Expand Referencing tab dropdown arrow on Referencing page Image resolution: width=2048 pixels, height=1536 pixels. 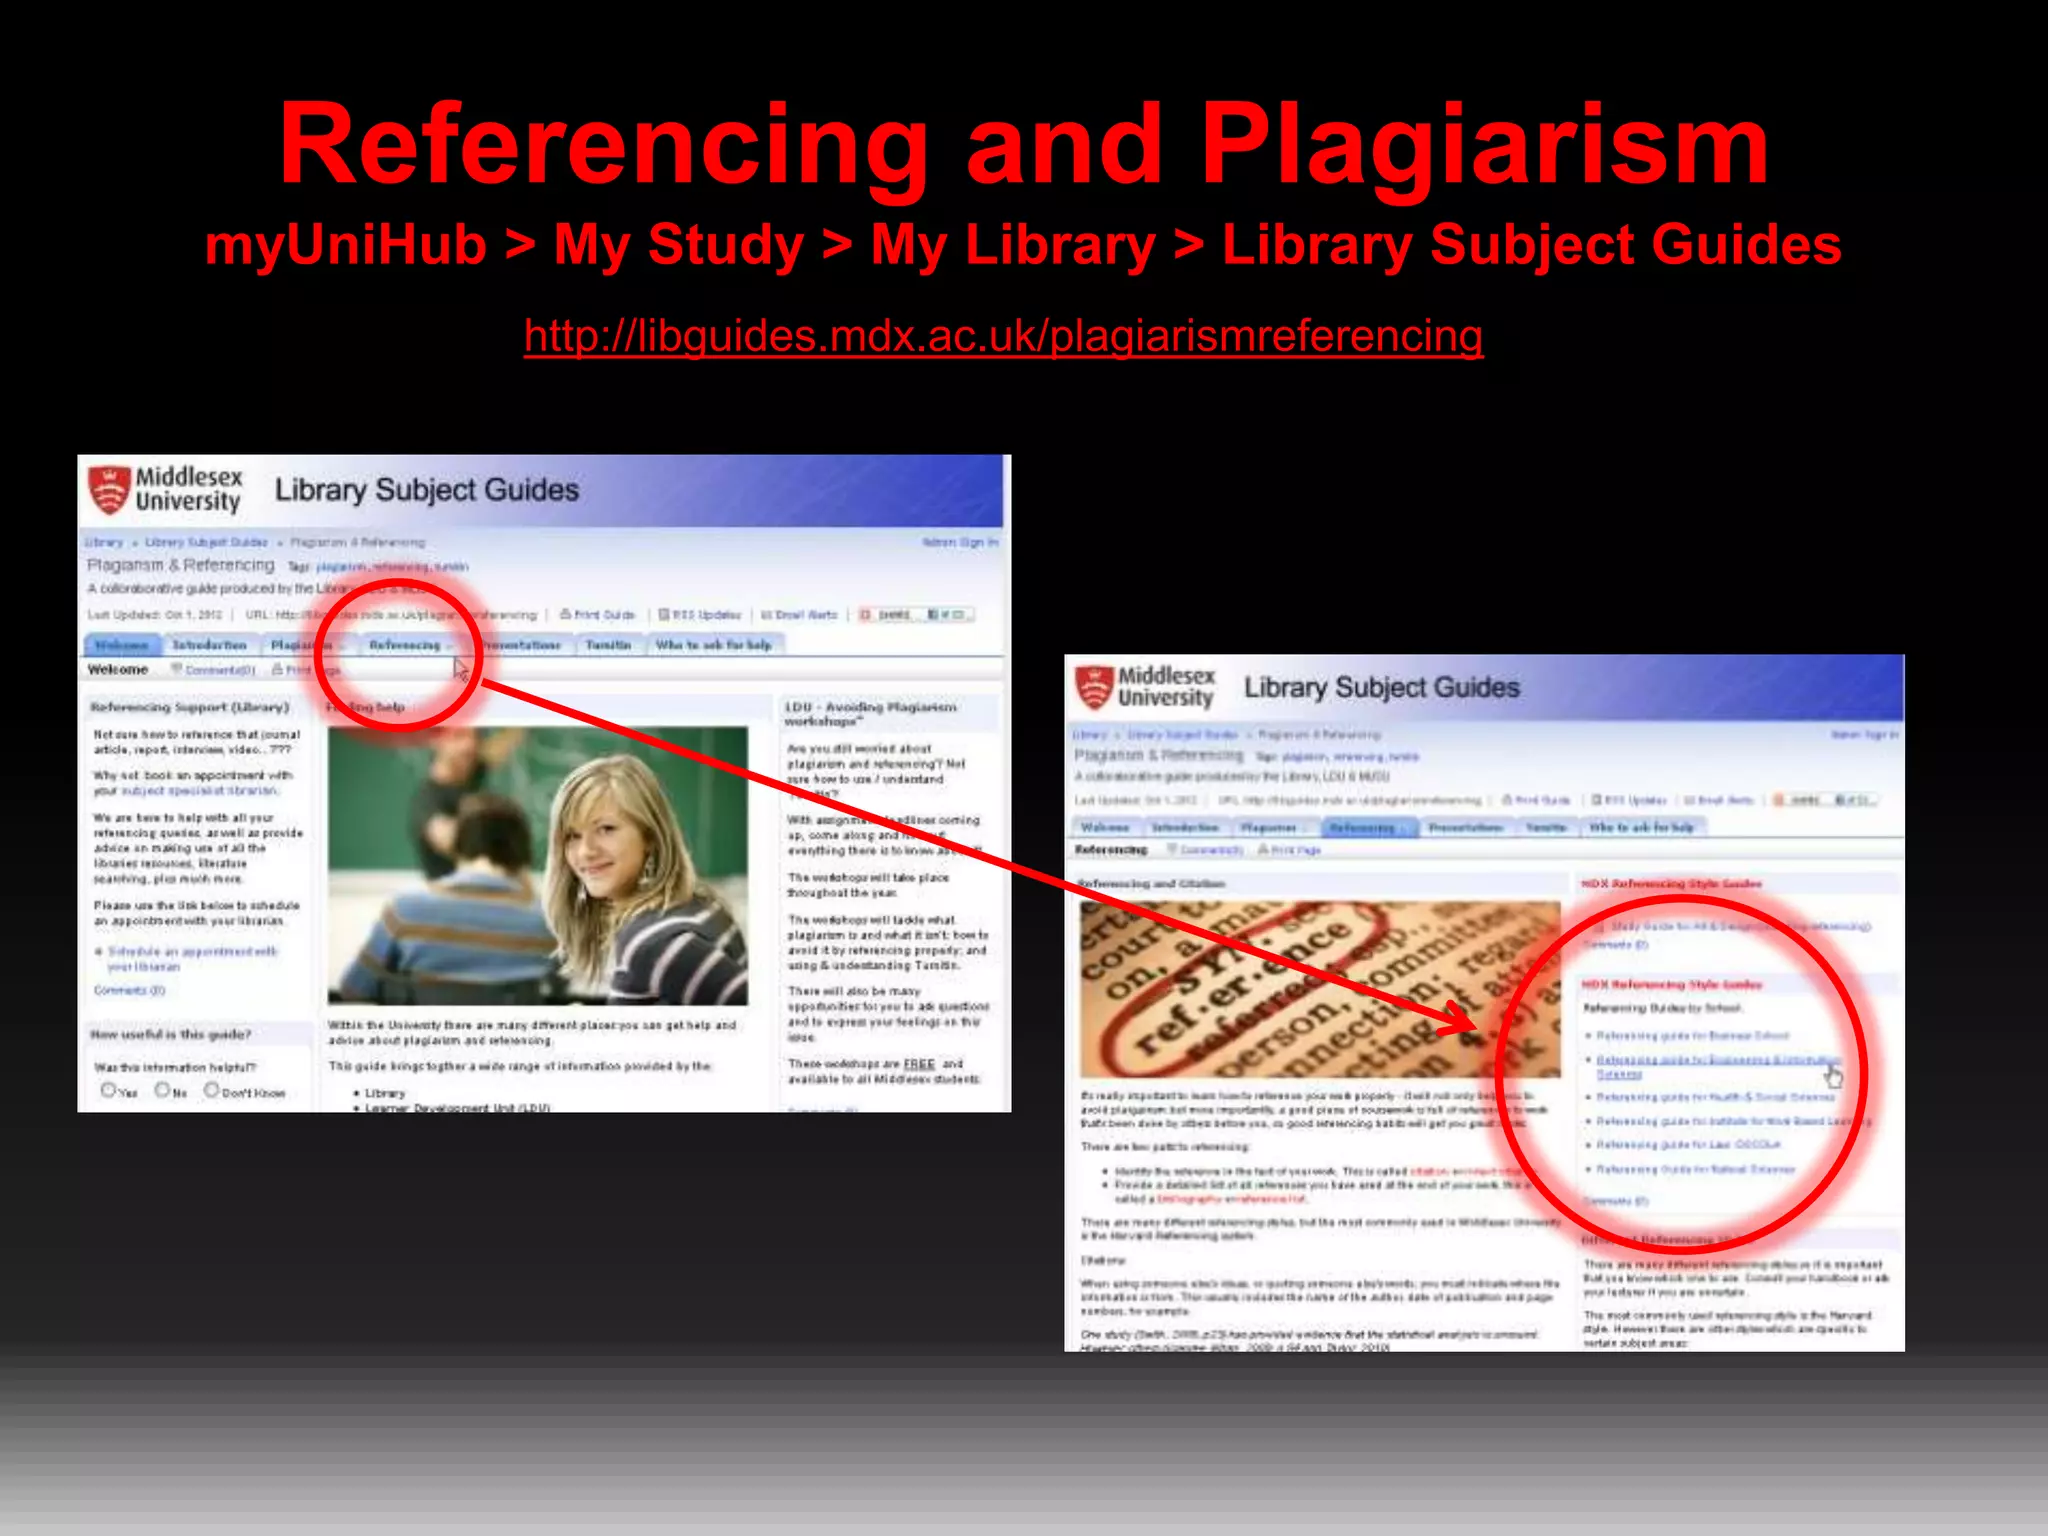[x=1406, y=828]
